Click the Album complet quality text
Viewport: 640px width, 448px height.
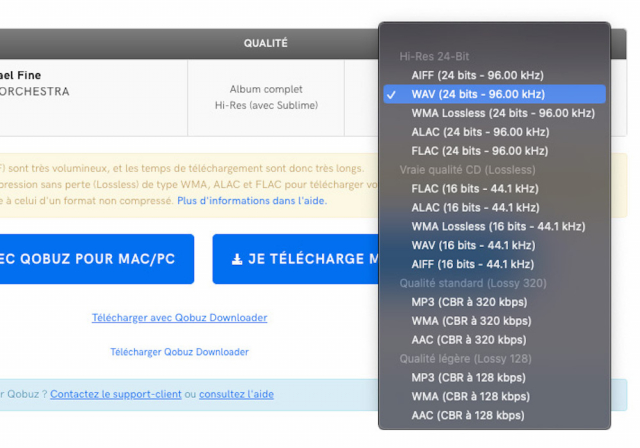pos(266,89)
